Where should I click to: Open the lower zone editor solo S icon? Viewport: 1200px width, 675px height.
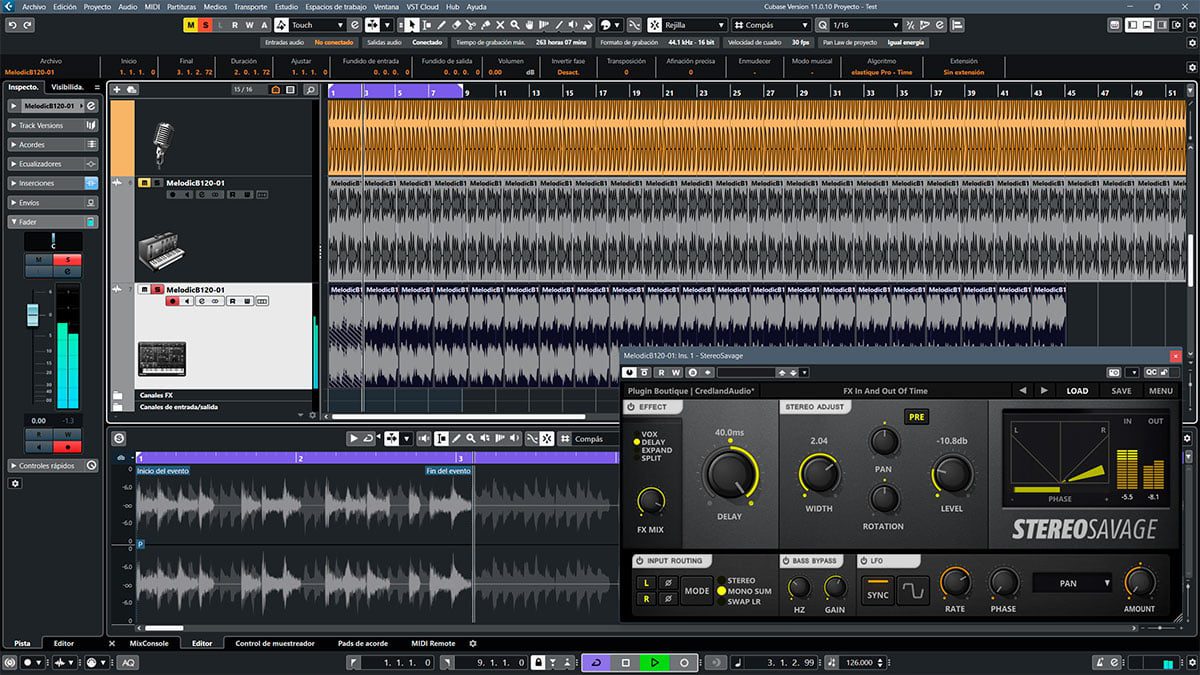click(119, 438)
